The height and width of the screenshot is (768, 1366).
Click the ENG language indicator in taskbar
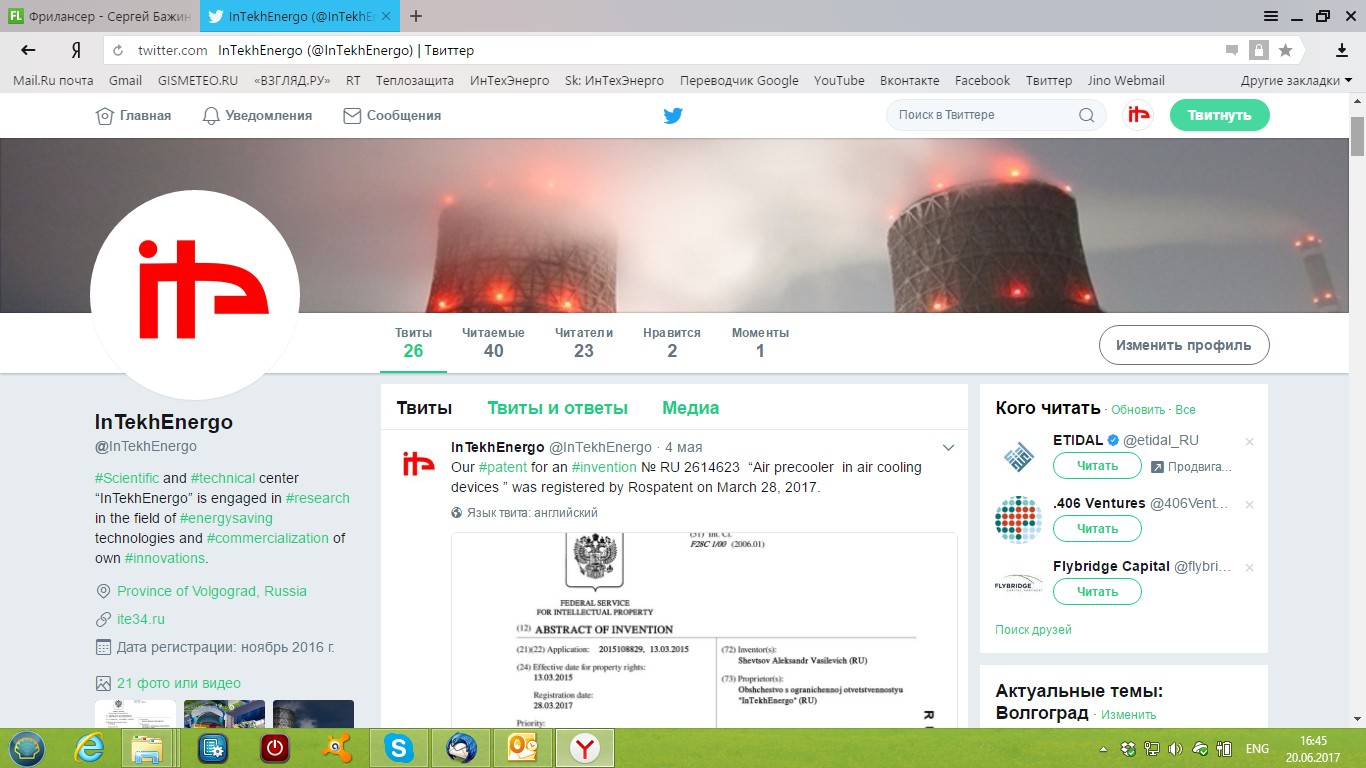1257,749
